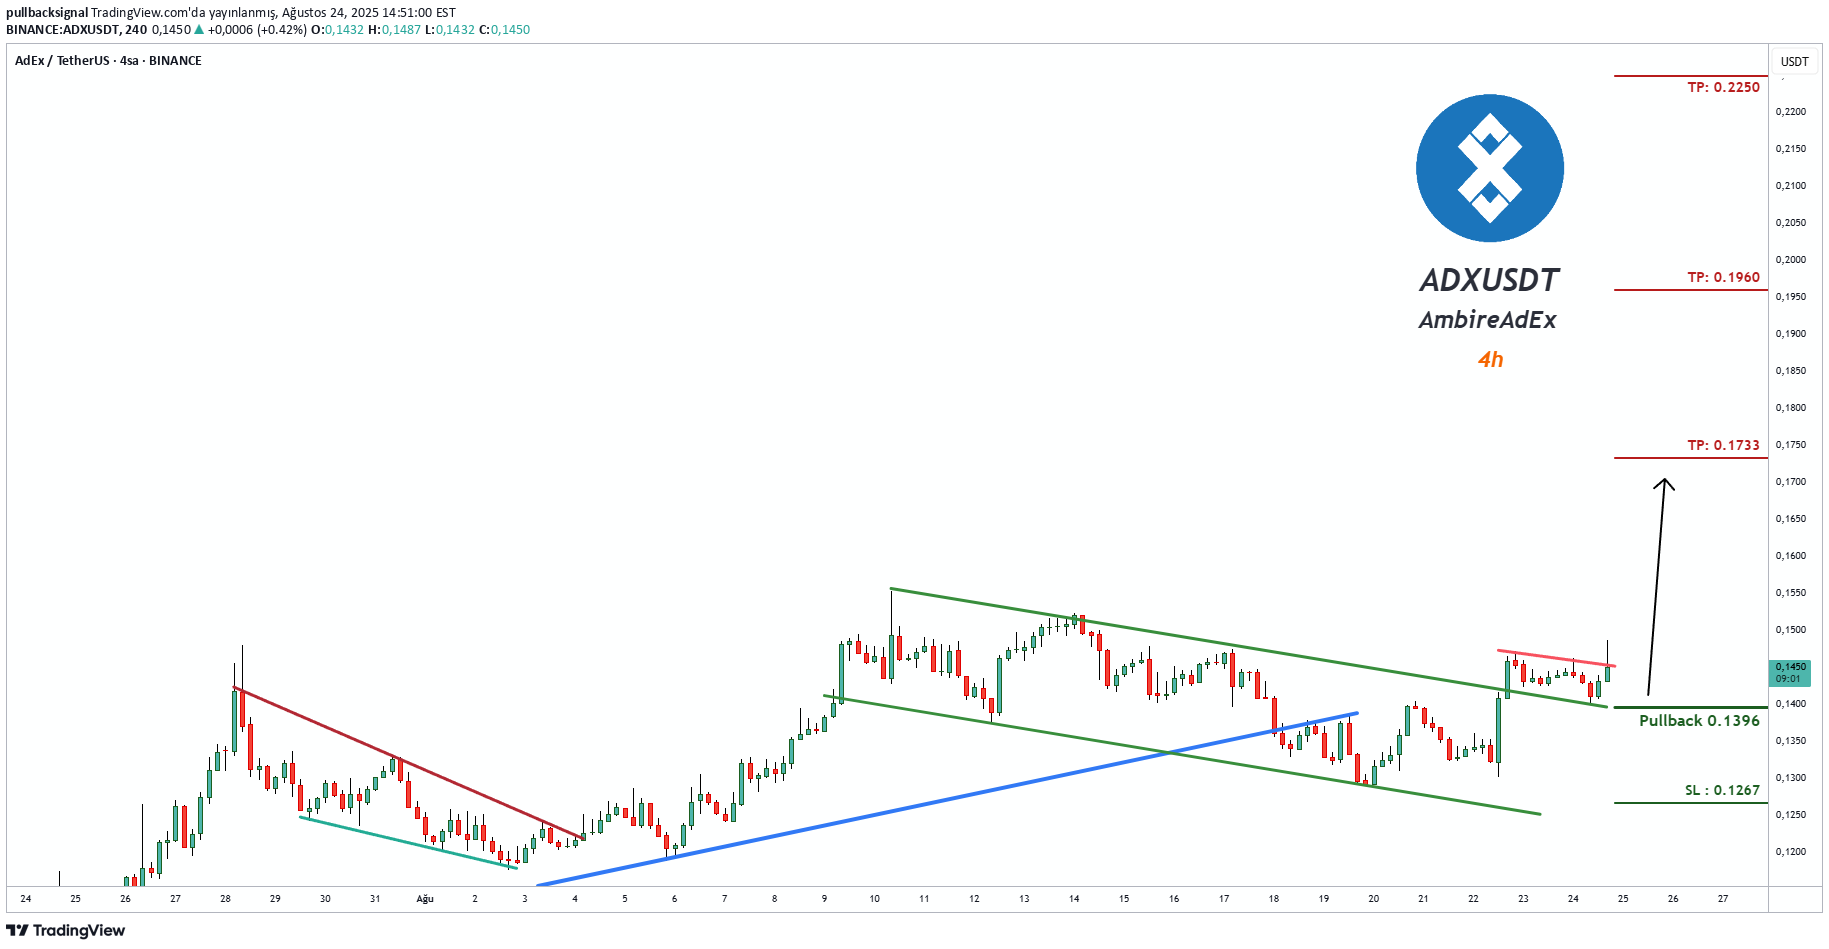Click the 0,1500 price axis label
The image size is (1829, 949).
click(x=1791, y=630)
